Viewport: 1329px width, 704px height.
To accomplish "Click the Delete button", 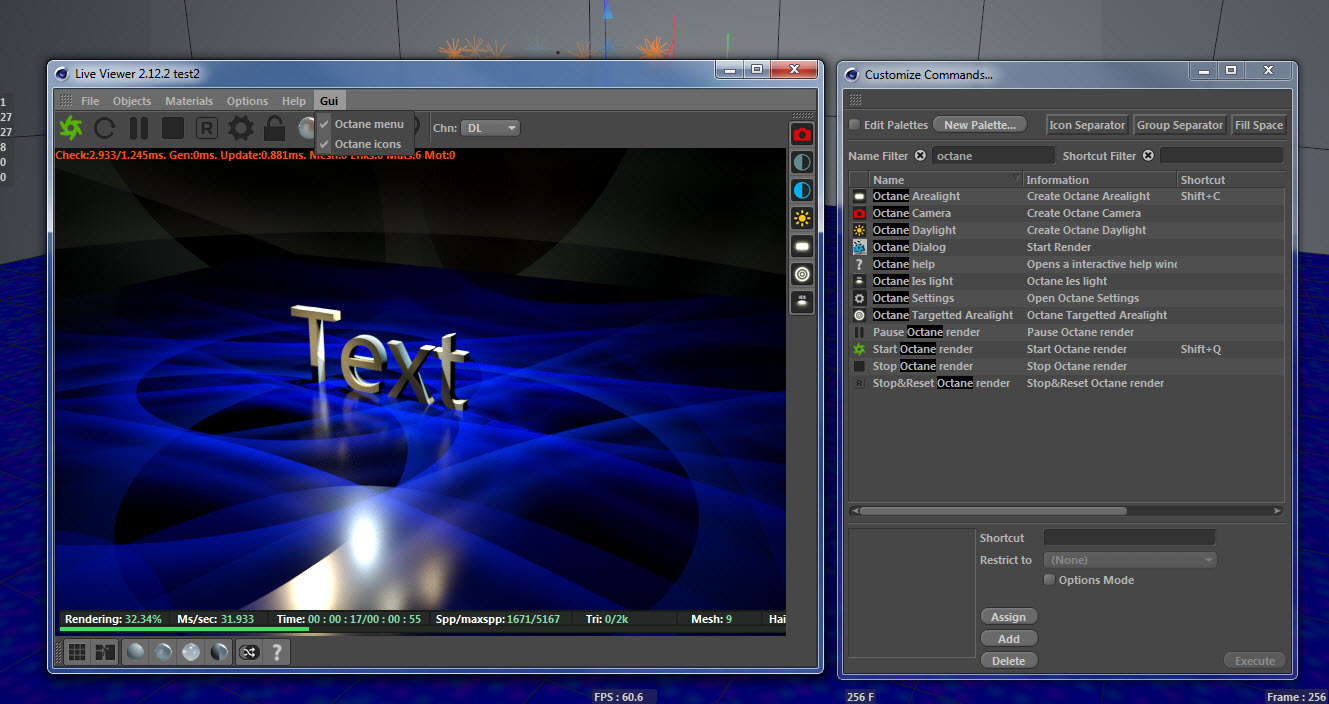I will (x=1009, y=661).
